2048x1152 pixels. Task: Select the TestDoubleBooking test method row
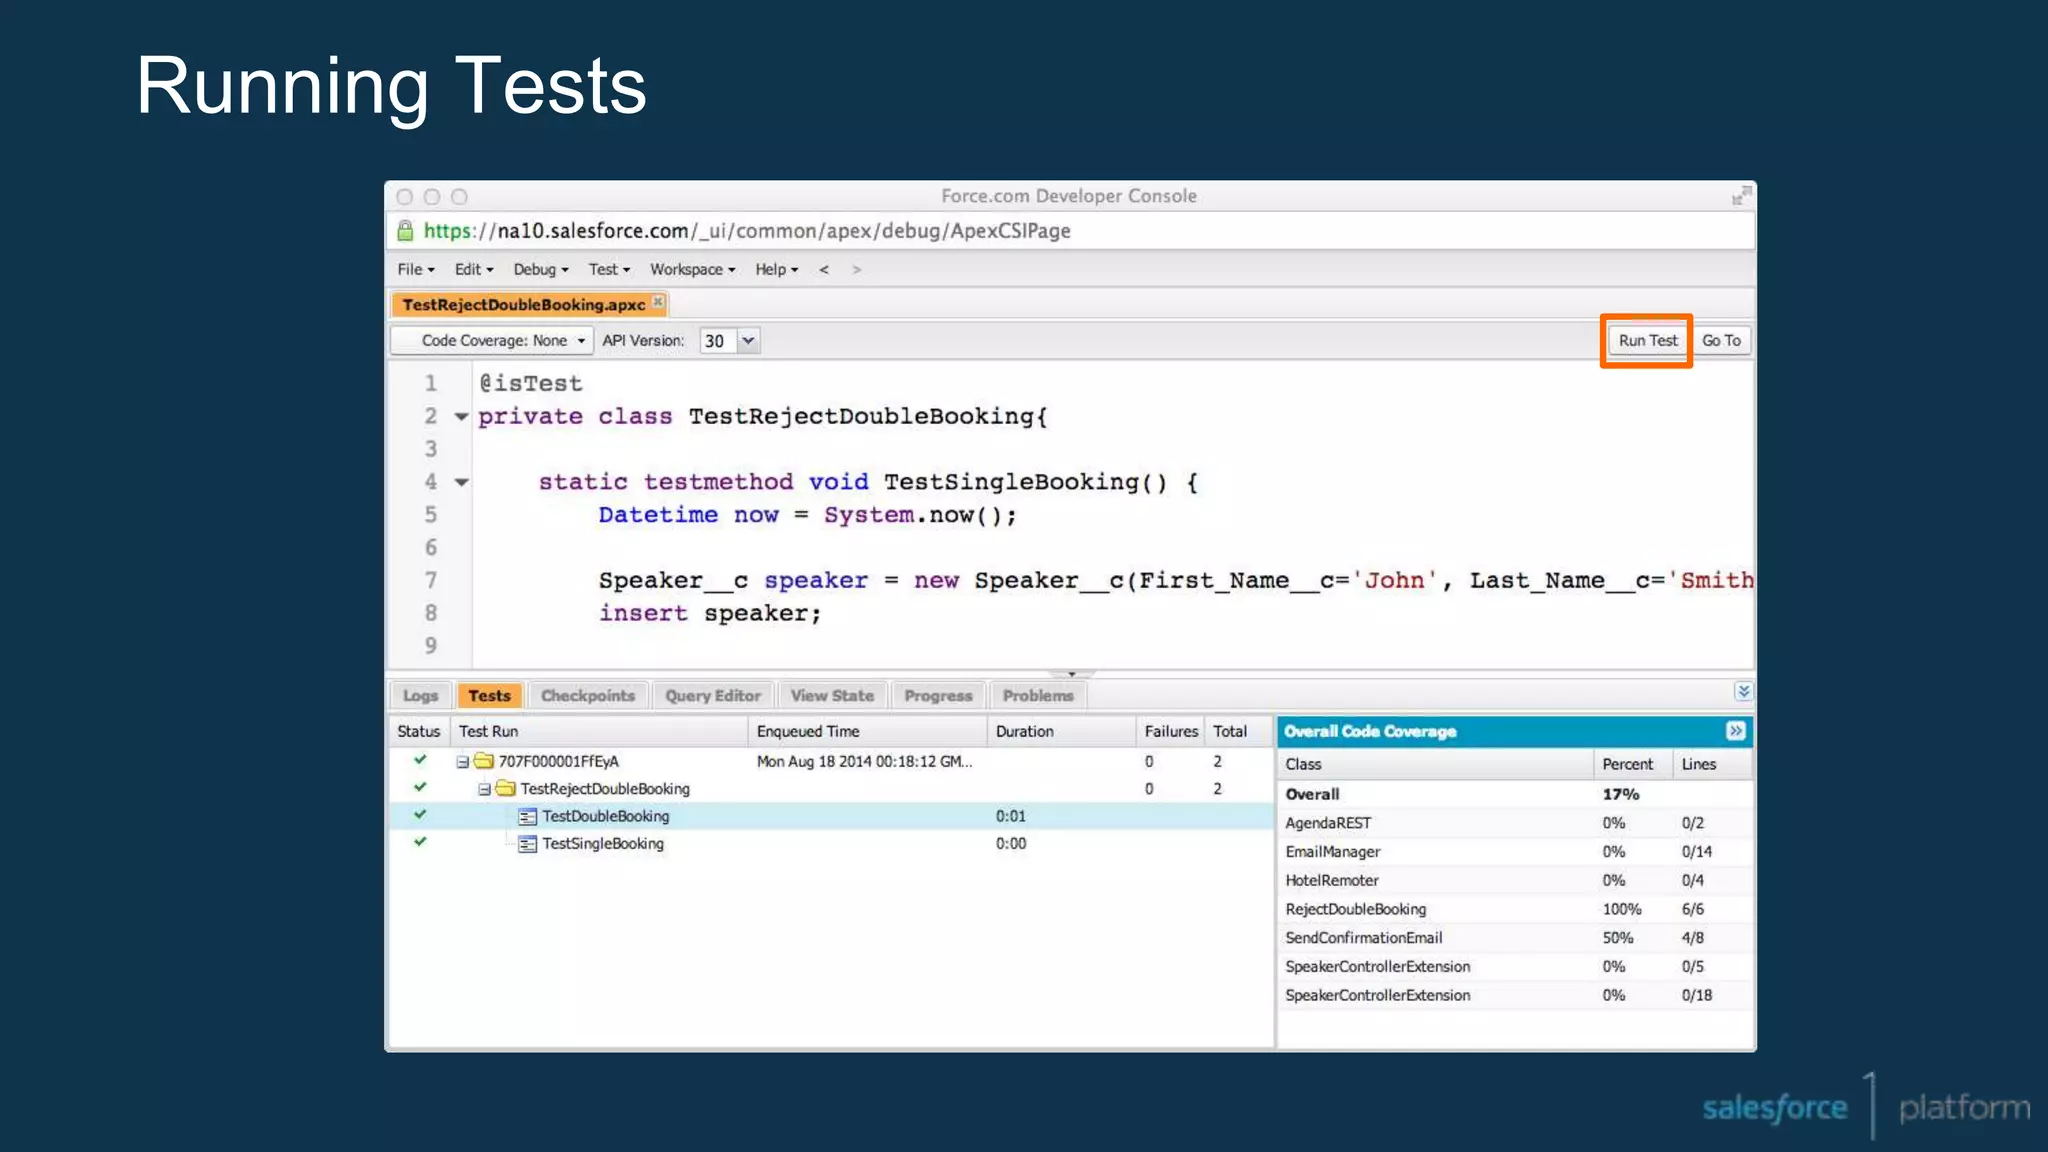[x=830, y=816]
